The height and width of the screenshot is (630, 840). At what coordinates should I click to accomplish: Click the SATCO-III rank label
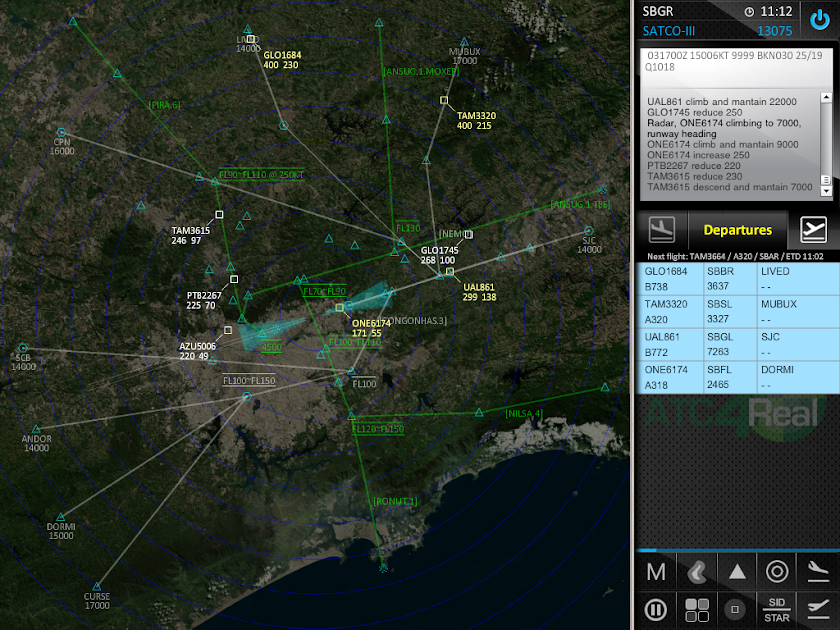point(669,31)
